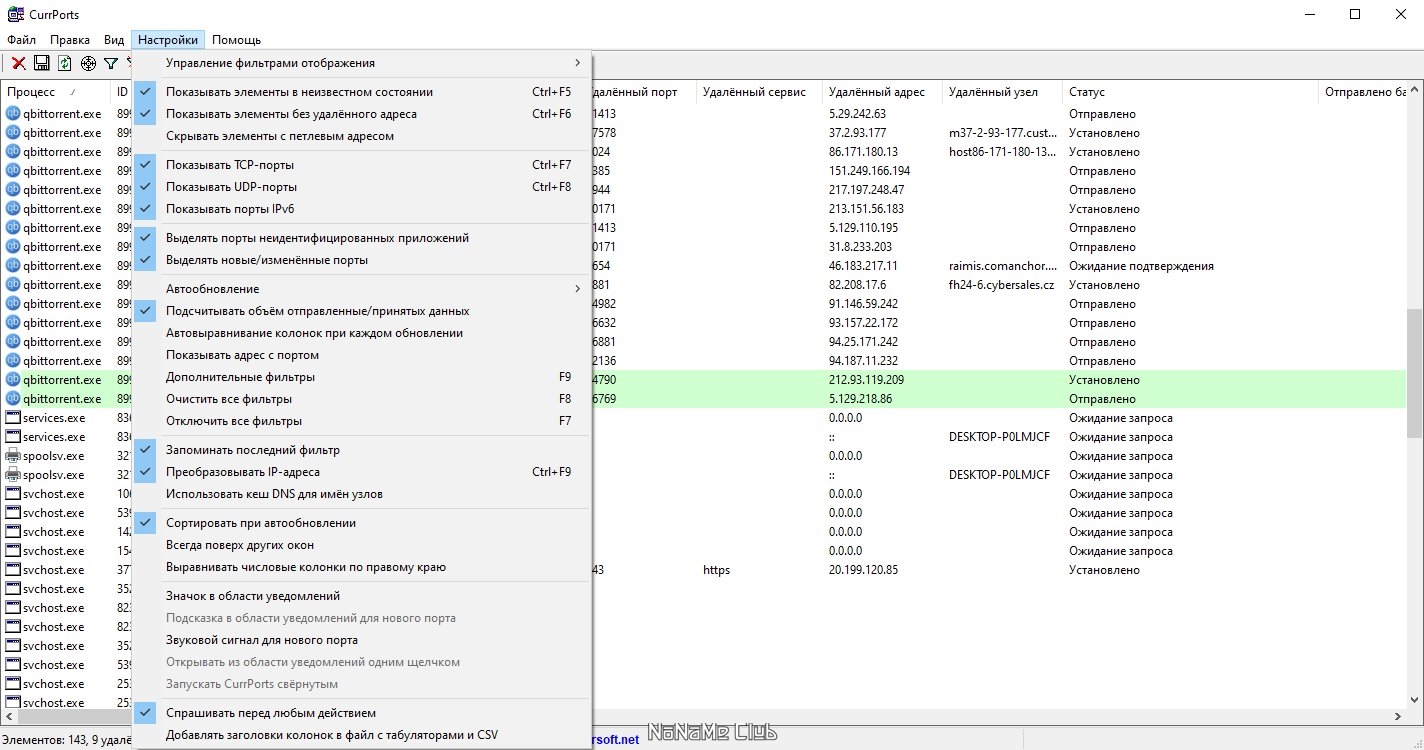Click the status bar element count text
Image resolution: width=1424 pixels, height=750 pixels.
68,738
